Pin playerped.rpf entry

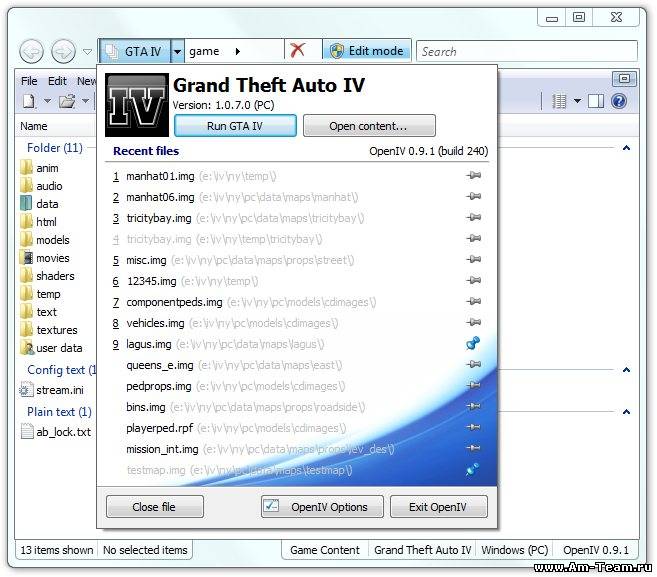473,427
